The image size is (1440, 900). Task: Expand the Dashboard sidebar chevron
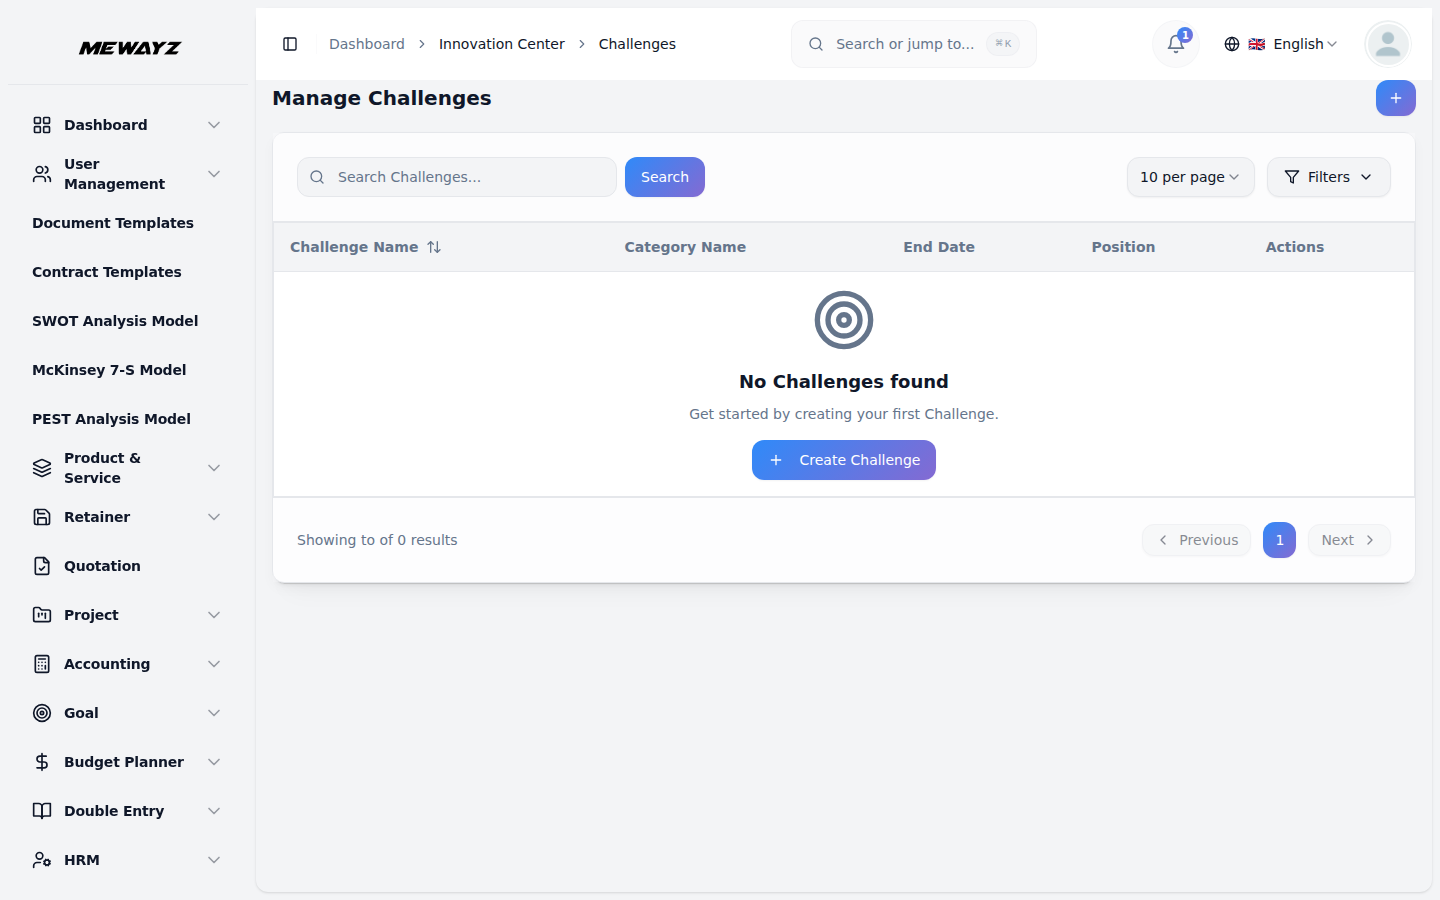tap(214, 125)
